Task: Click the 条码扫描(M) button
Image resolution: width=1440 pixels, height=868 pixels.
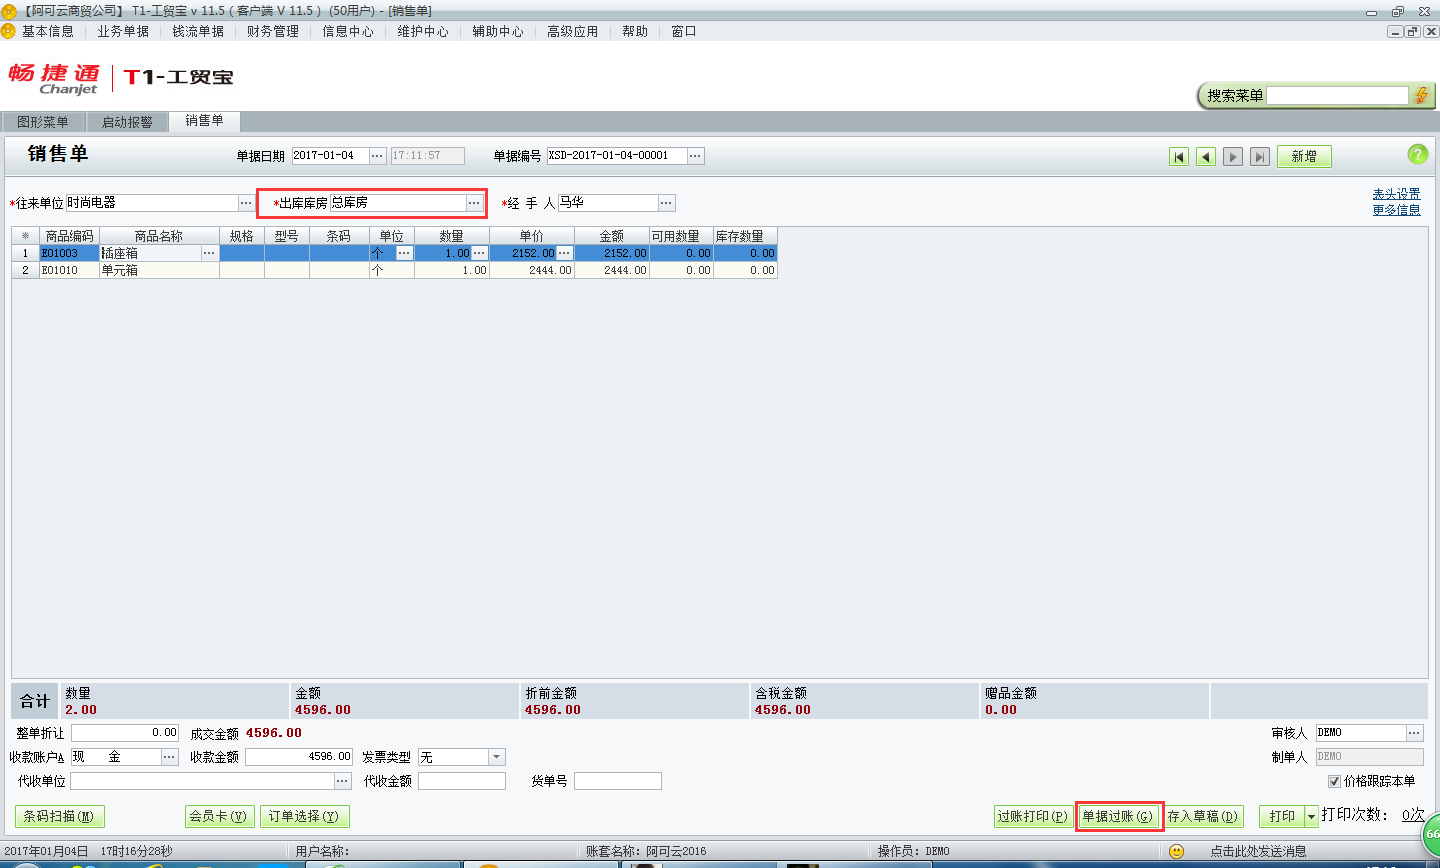Action: coord(59,816)
